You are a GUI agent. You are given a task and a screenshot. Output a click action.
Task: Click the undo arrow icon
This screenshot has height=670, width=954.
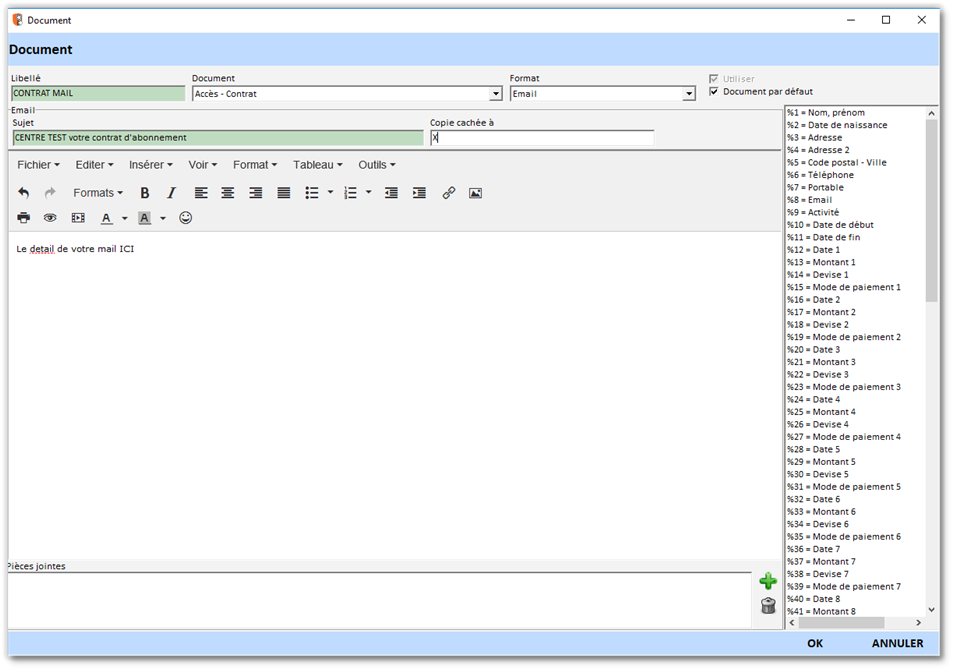[x=24, y=193]
